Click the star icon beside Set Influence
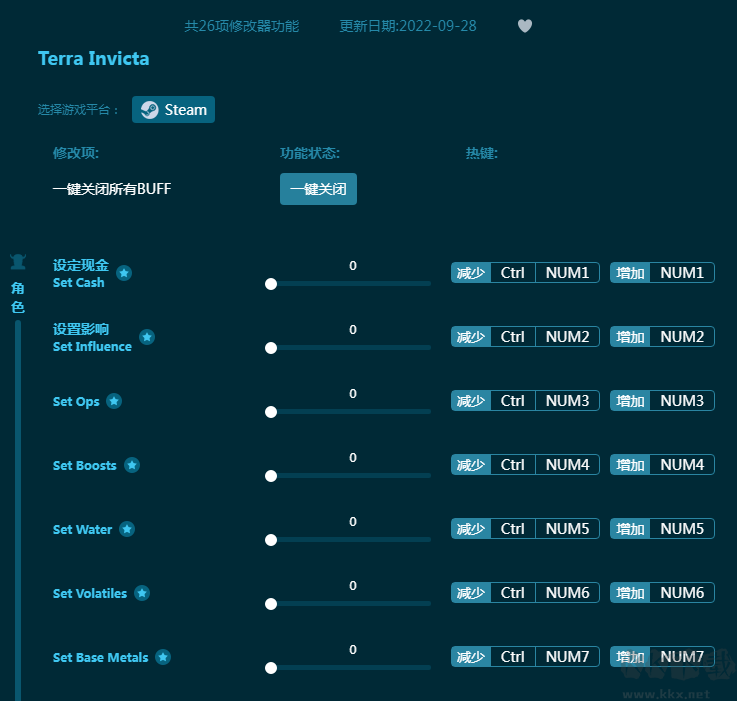Viewport: 737px width, 701px height. (x=147, y=337)
